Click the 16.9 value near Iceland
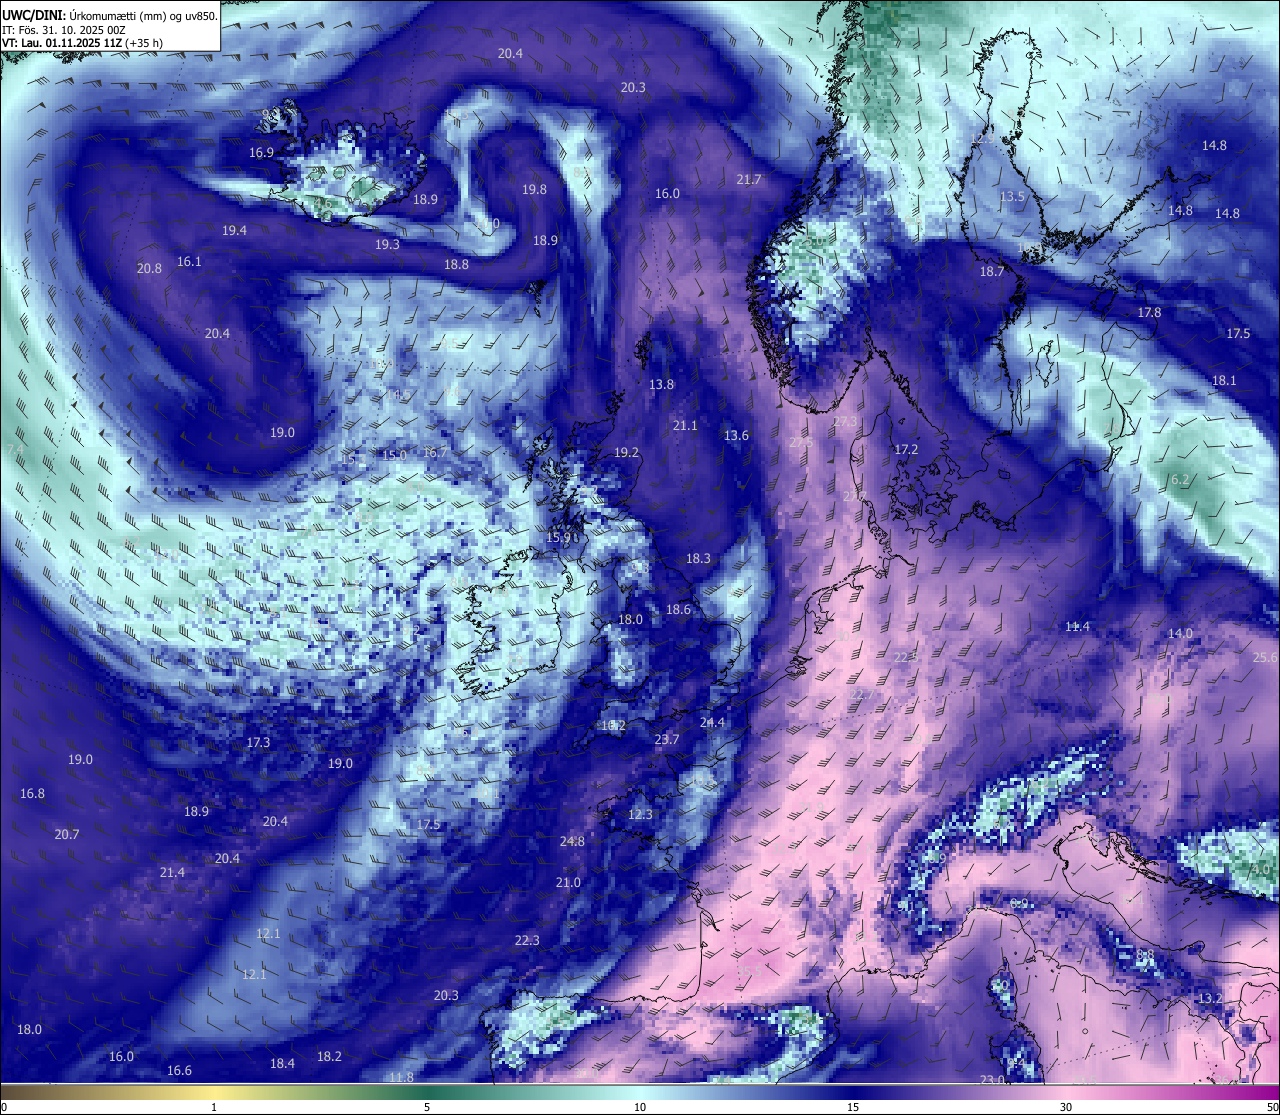1280x1115 pixels. (261, 153)
